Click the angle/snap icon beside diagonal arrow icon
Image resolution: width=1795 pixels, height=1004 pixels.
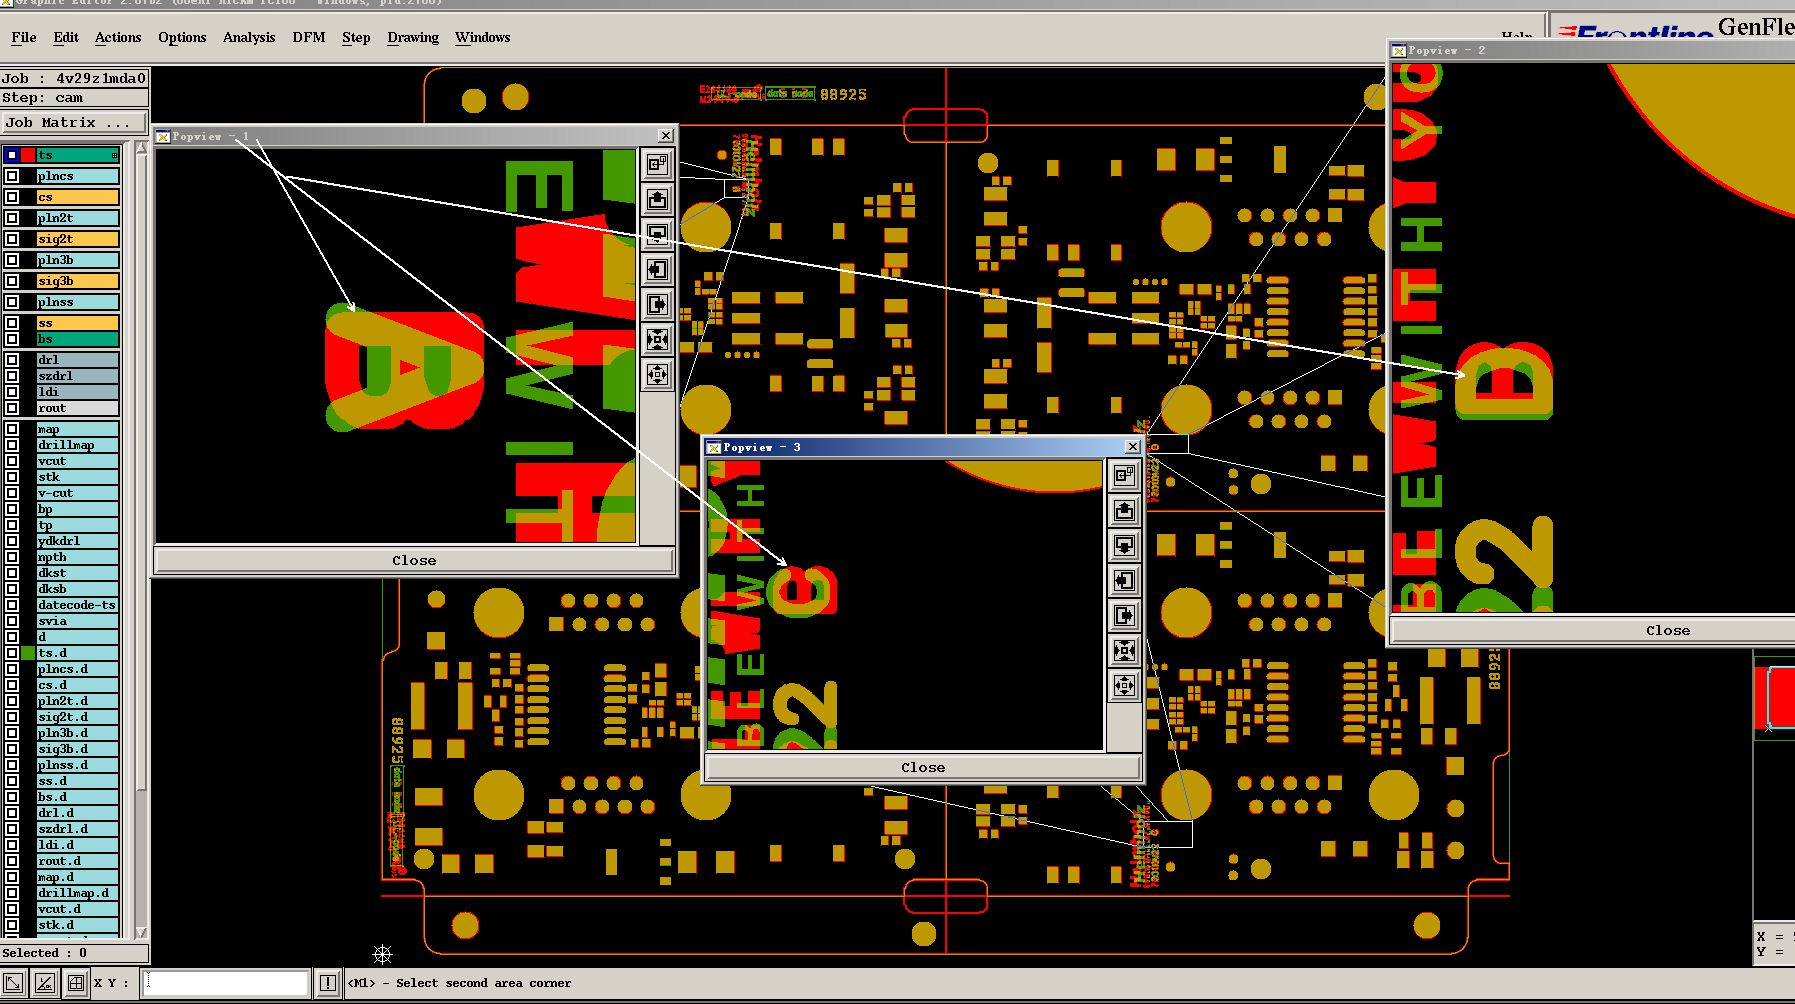(45, 984)
